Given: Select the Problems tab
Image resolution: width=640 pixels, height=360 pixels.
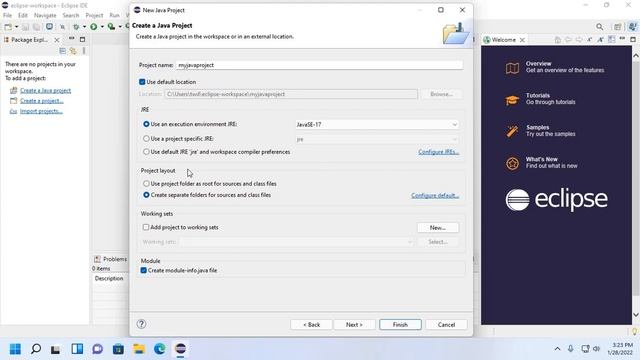Looking at the screenshot, I should coord(111,259).
